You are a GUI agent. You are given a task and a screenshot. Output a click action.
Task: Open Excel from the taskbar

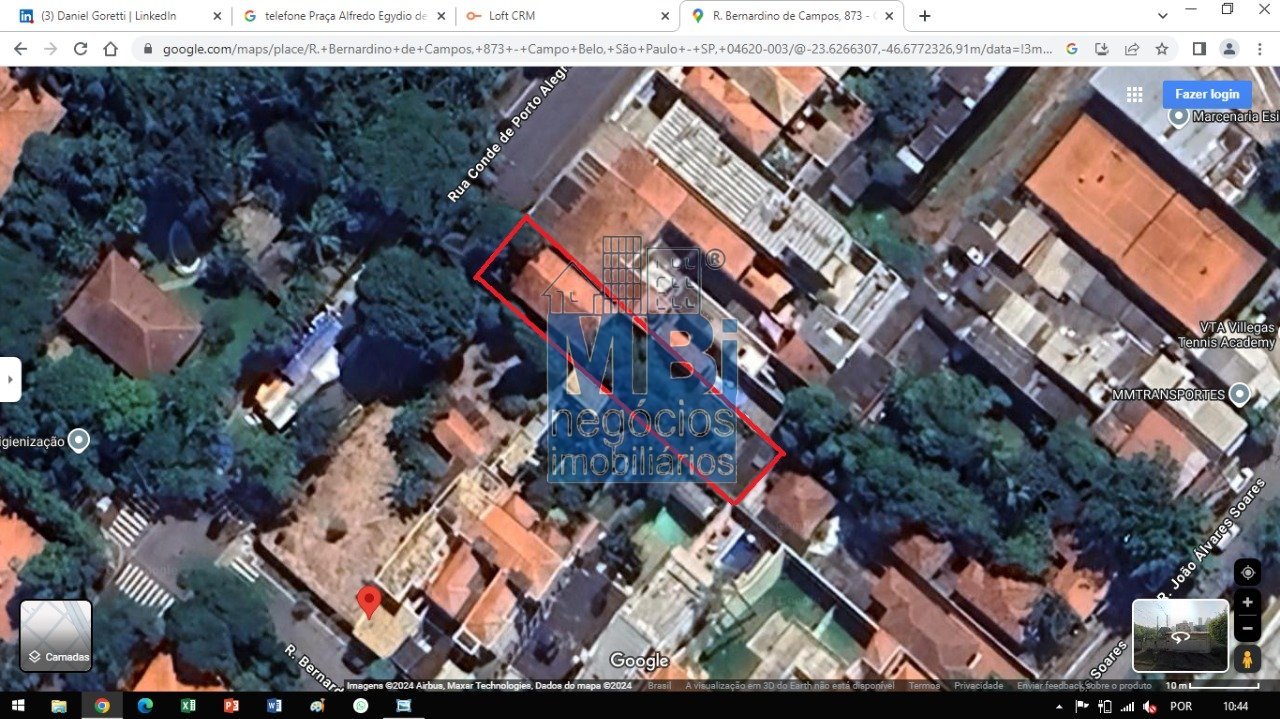pyautogui.click(x=188, y=706)
